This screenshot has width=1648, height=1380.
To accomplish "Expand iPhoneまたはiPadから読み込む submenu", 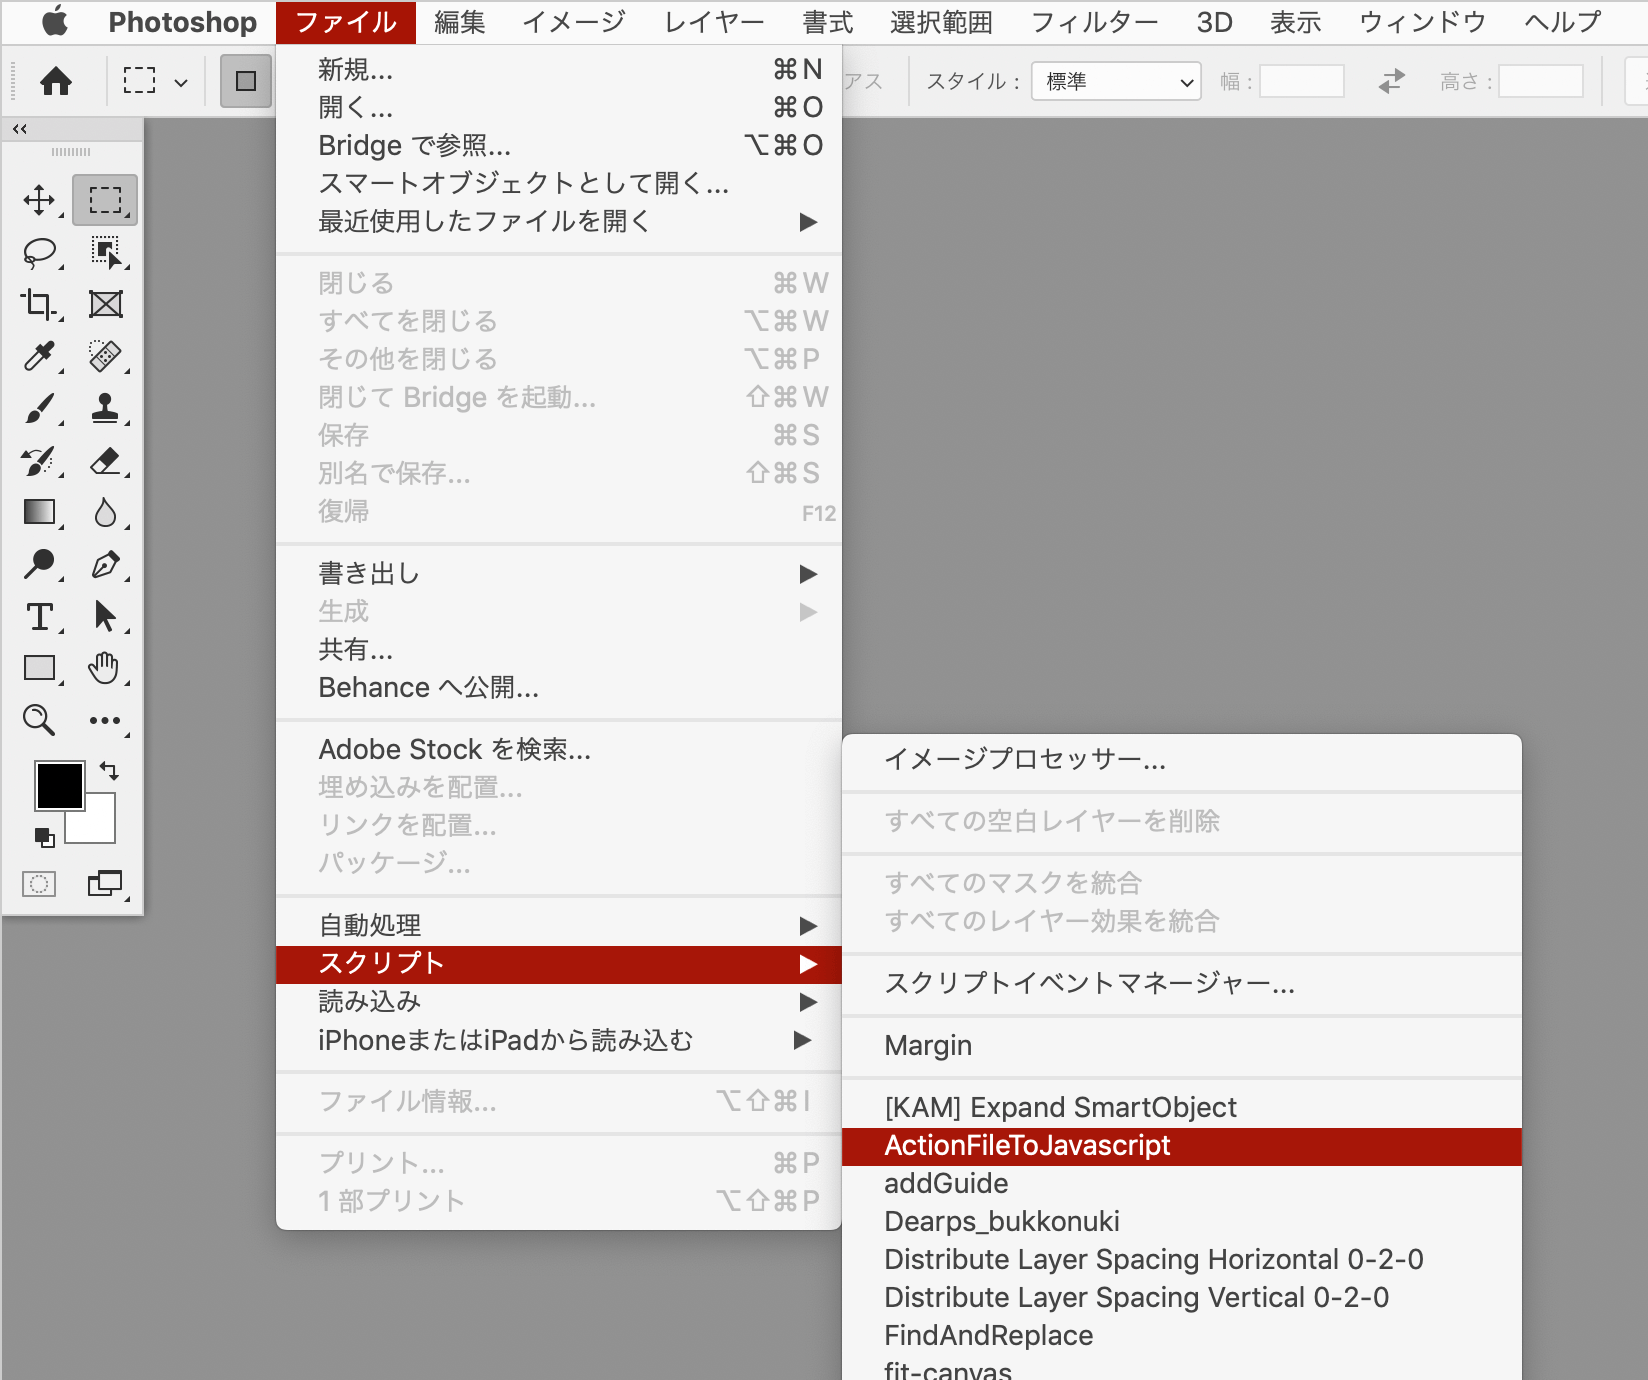I will tap(559, 1040).
